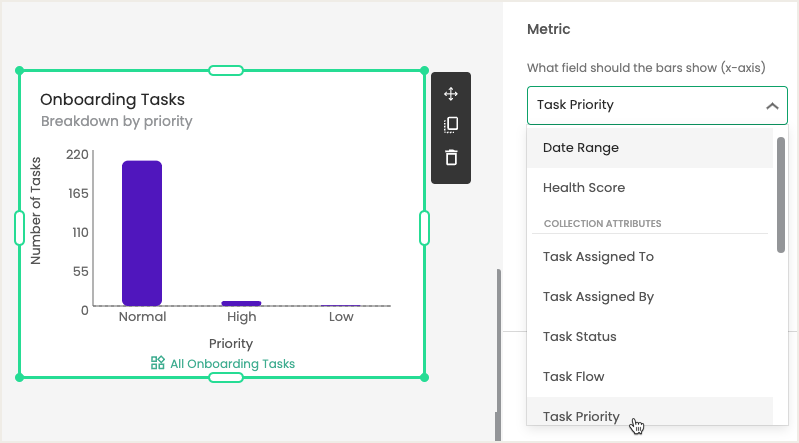Select Task Assigned To attribute
The image size is (799, 443).
(650, 256)
